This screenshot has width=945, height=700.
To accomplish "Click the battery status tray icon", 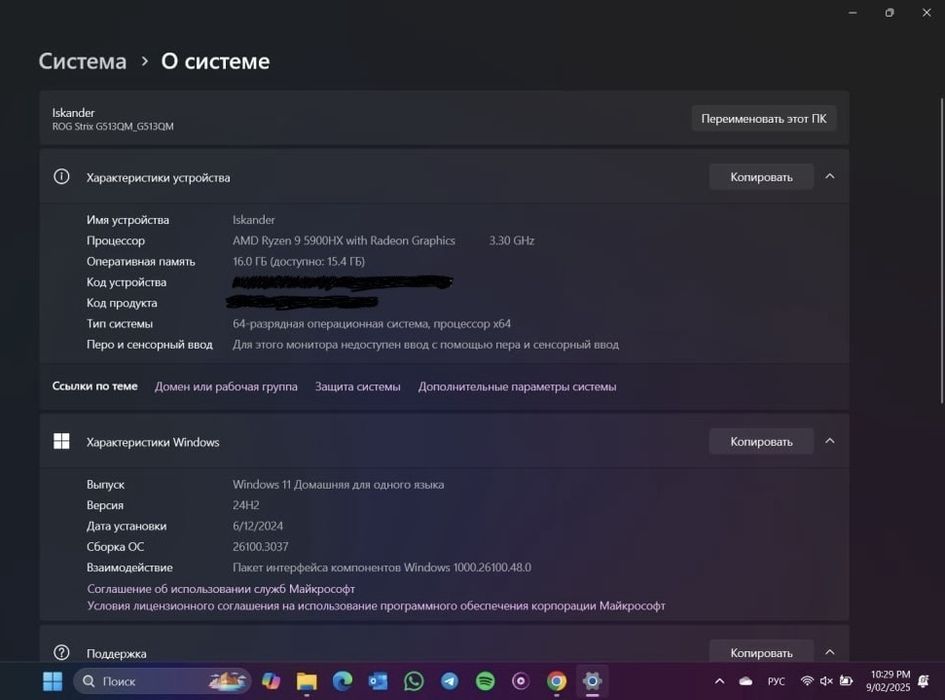I will 846,681.
